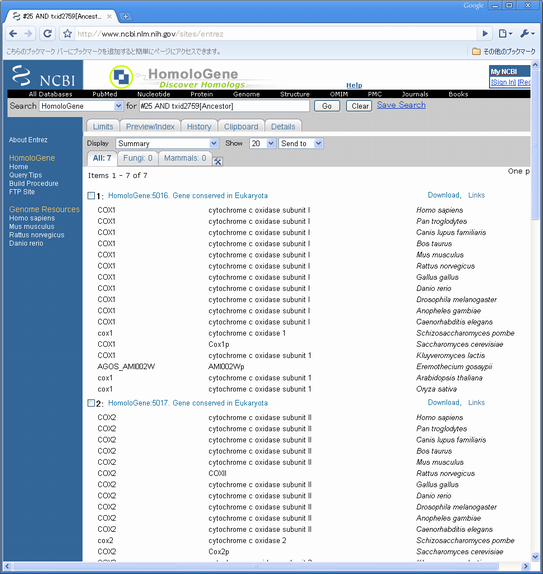Open Build Procedure in sidebar

tap(34, 183)
